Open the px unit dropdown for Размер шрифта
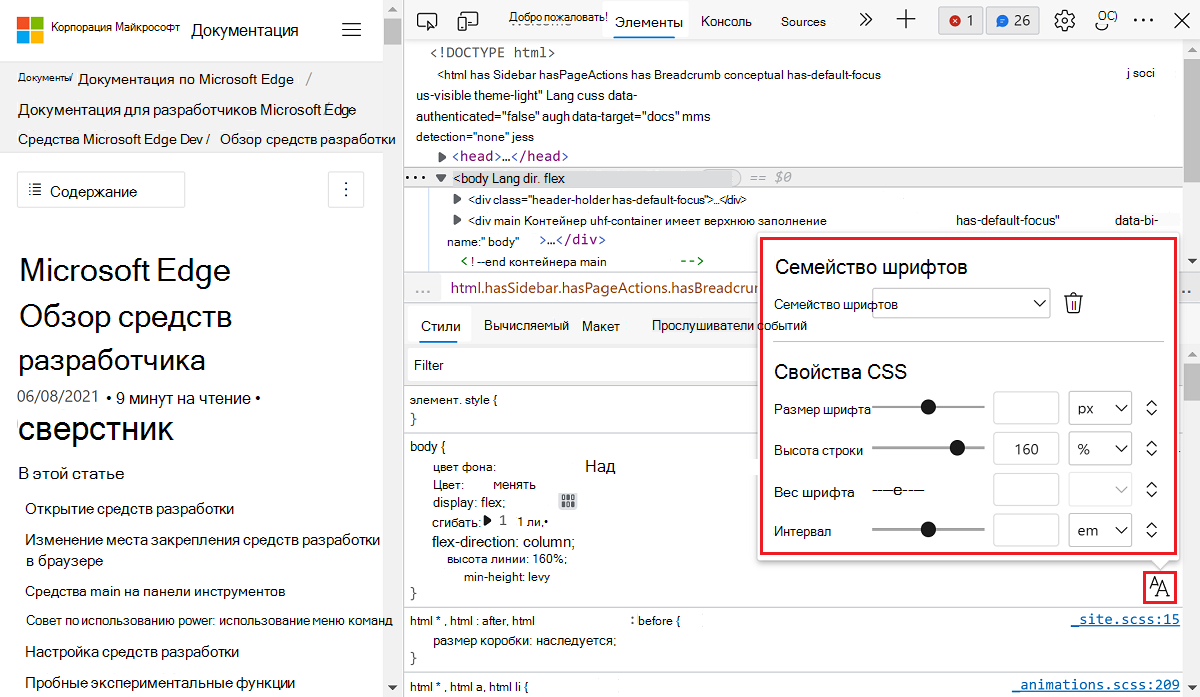The width and height of the screenshot is (1200, 697). point(1100,407)
